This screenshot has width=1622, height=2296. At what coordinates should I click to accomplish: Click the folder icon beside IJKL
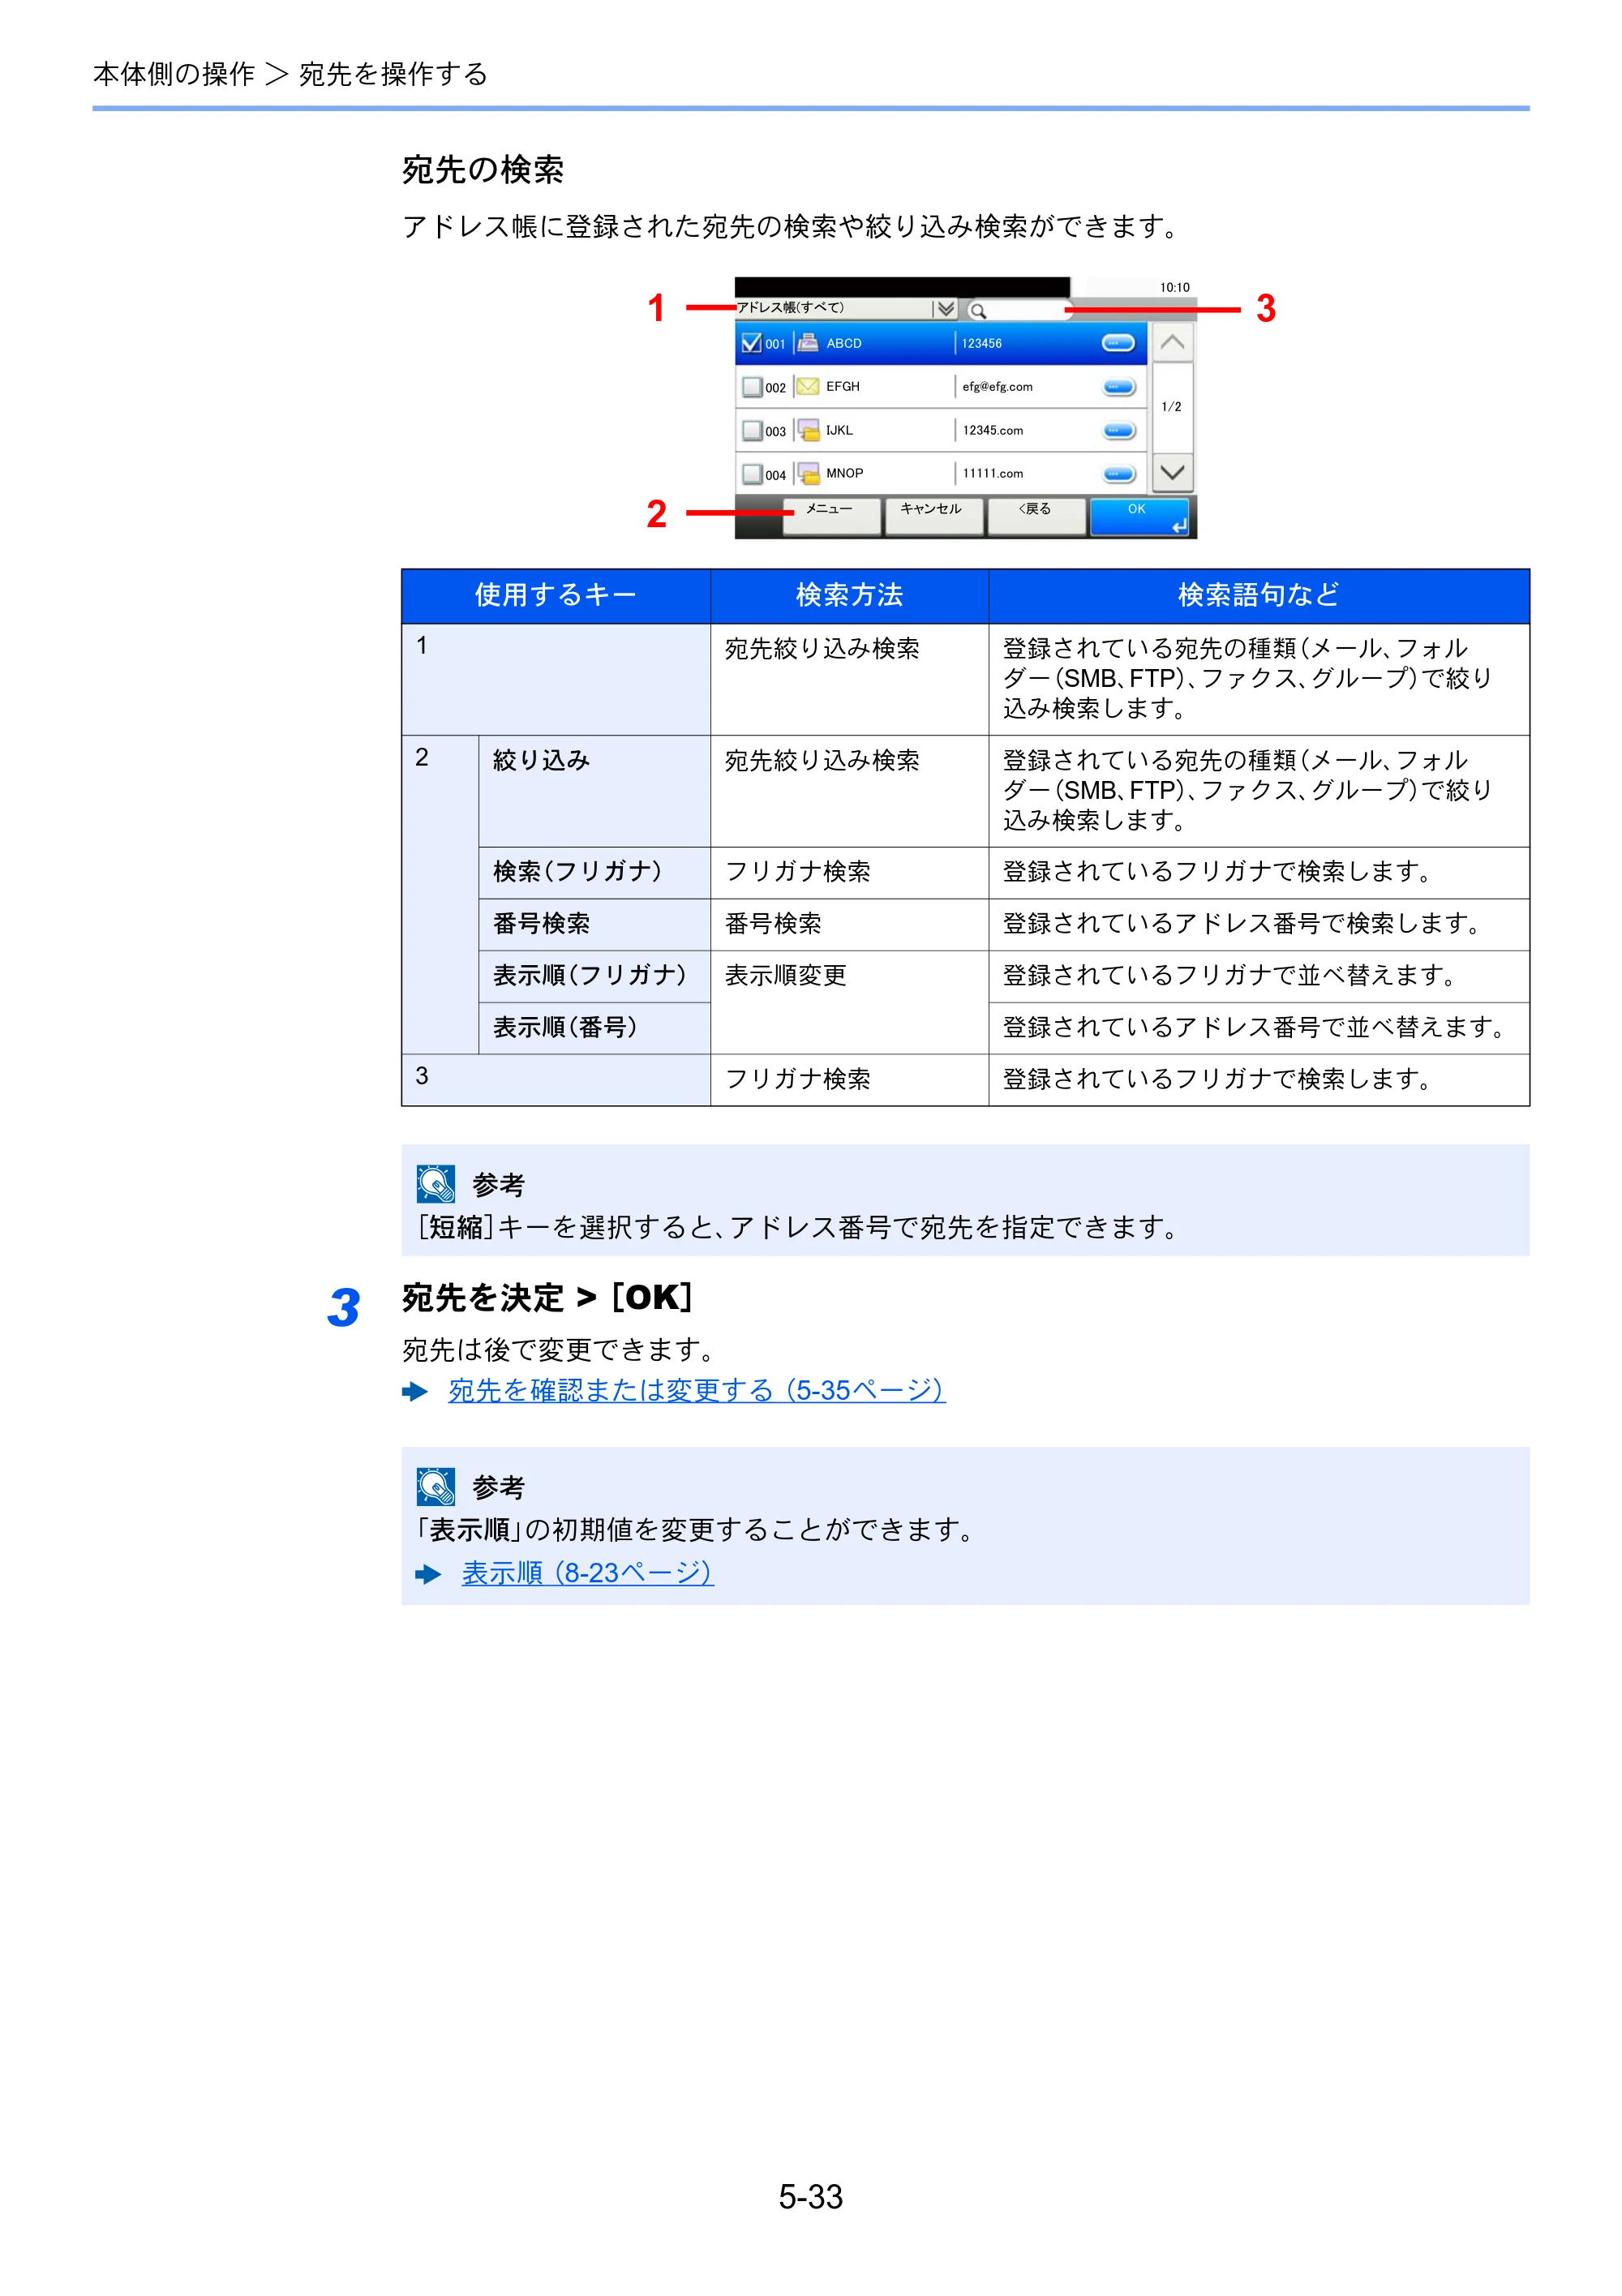tap(808, 431)
